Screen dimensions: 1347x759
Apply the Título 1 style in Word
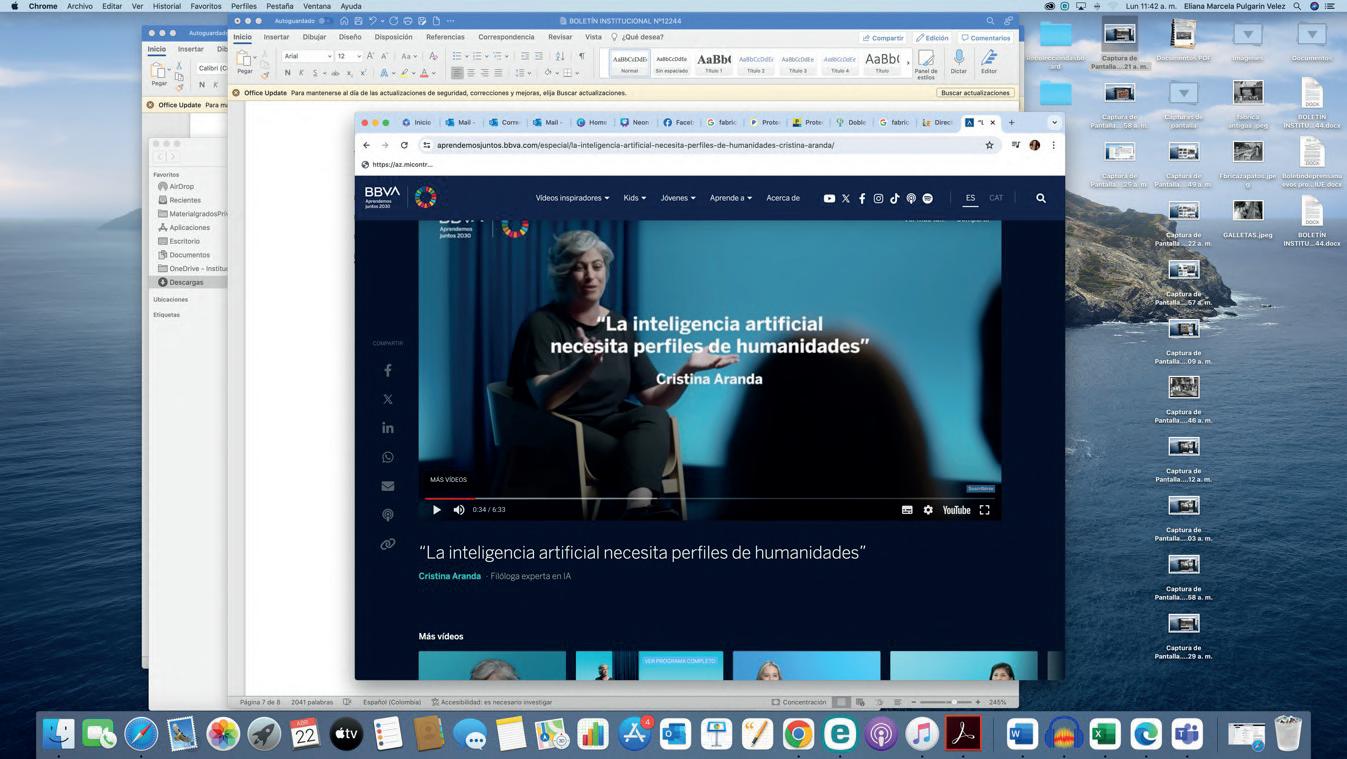(x=714, y=63)
